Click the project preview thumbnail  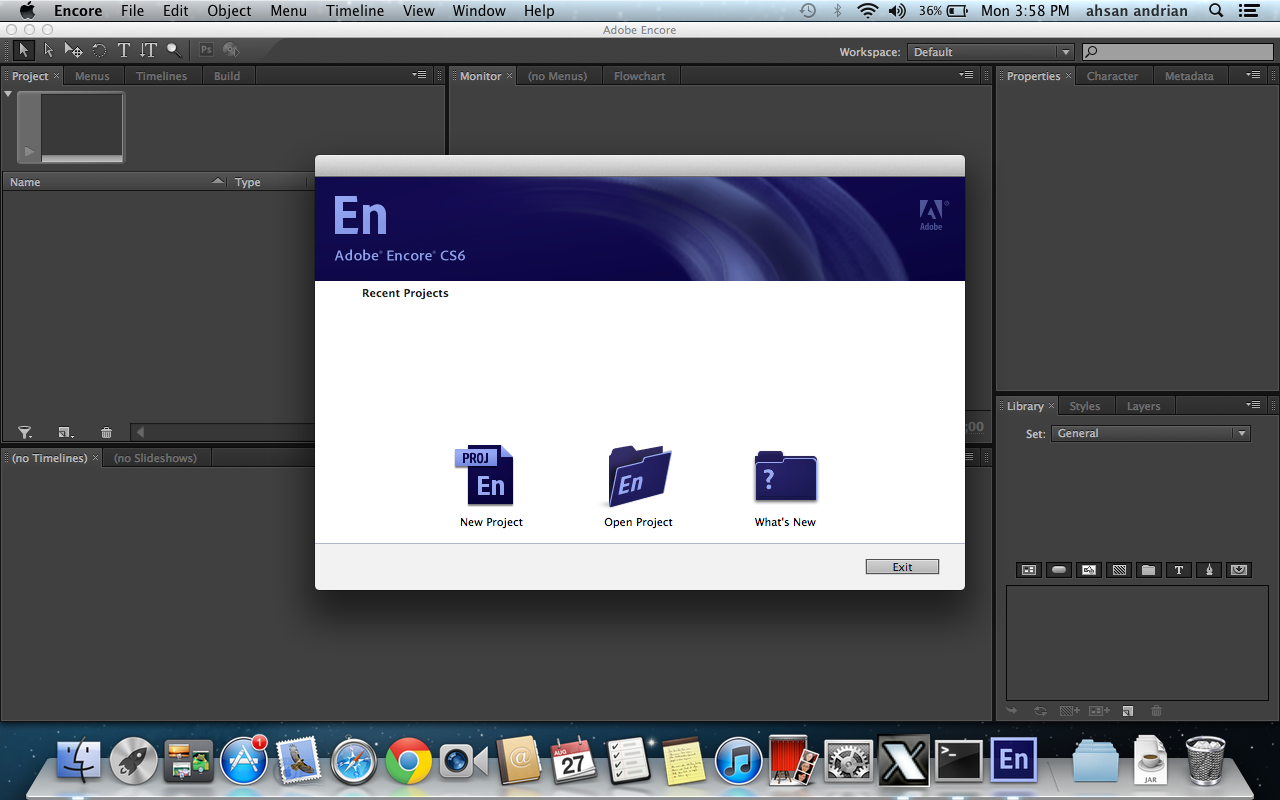click(x=70, y=127)
